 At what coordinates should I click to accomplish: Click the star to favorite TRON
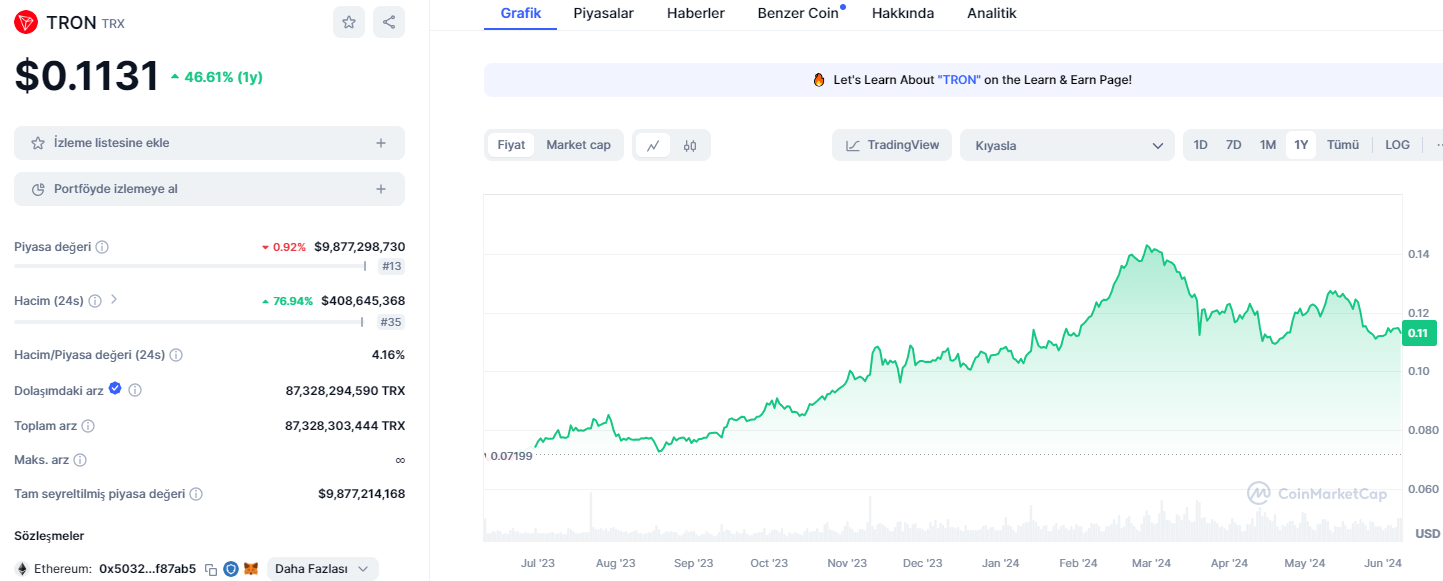(x=348, y=22)
